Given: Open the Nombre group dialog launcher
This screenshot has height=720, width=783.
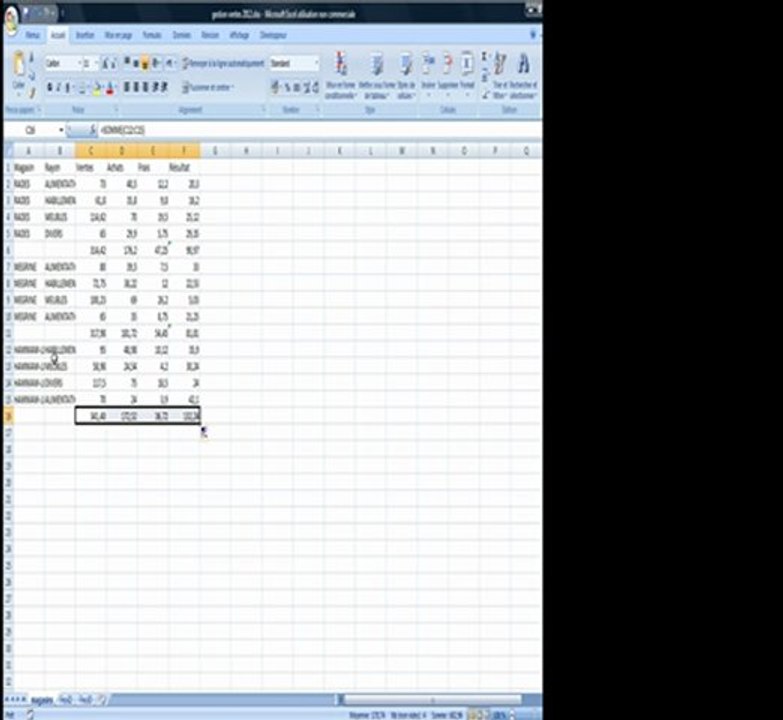Looking at the screenshot, I should [x=318, y=109].
